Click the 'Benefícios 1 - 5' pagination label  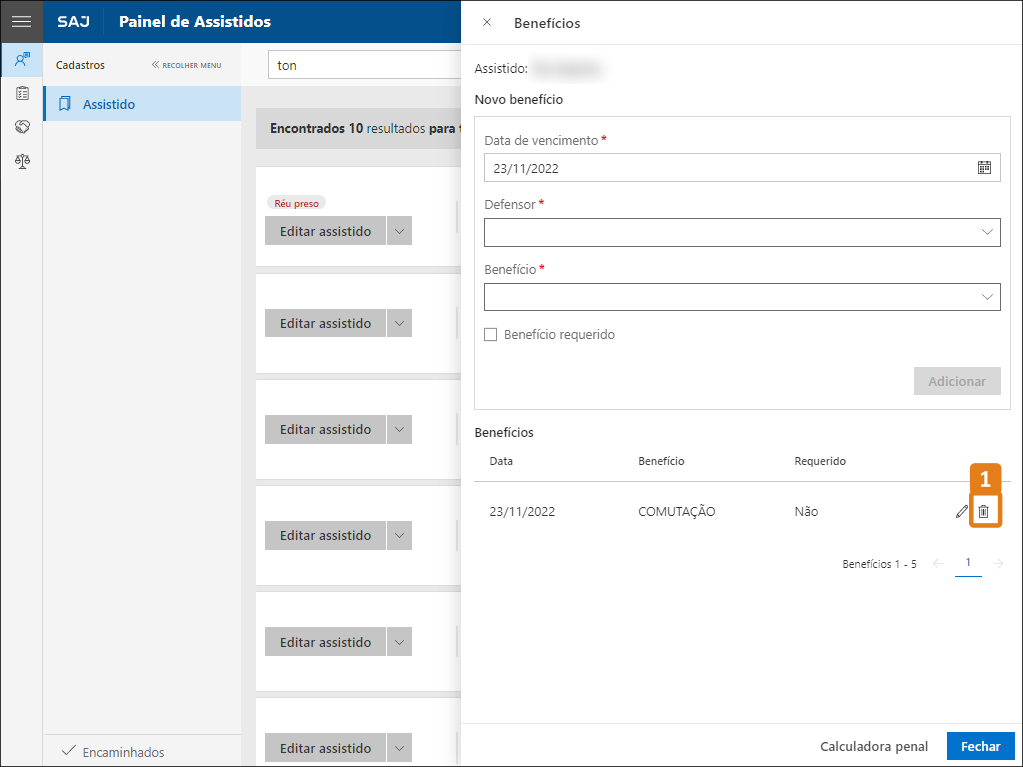(879, 564)
